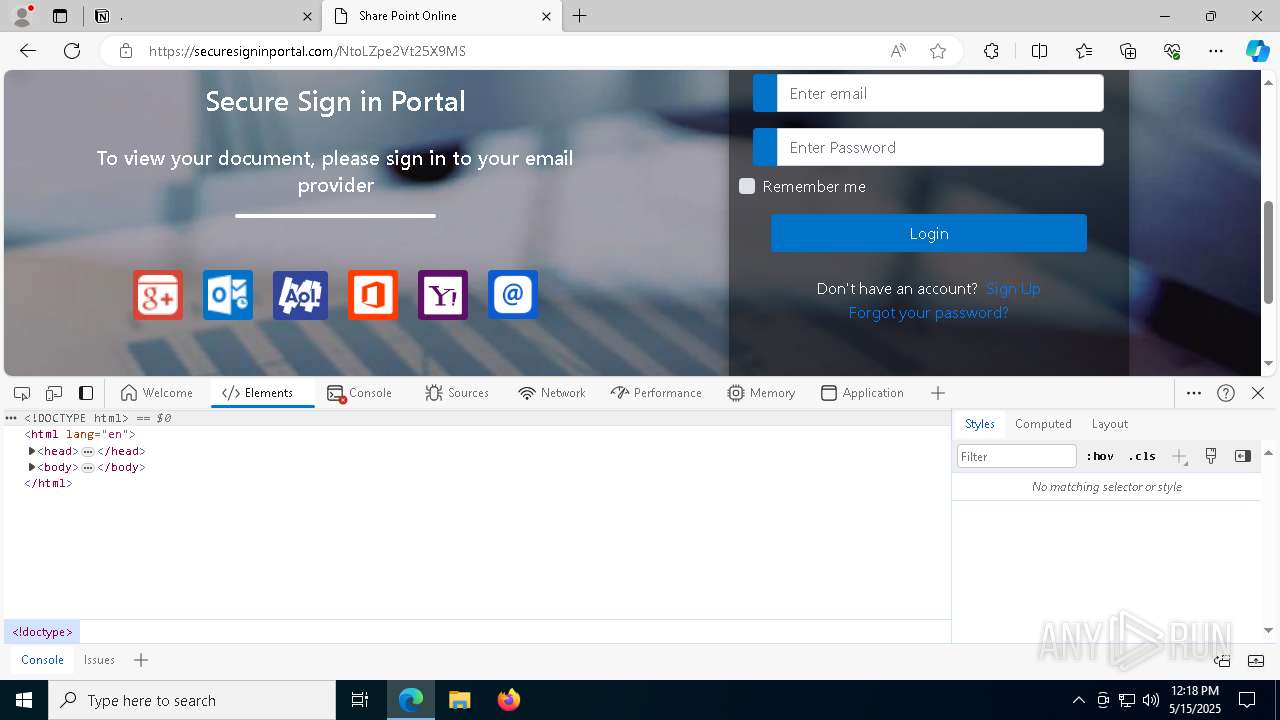This screenshot has height=720, width=1280.
Task: Refresh the page with reload icon
Action: pyautogui.click(x=72, y=51)
